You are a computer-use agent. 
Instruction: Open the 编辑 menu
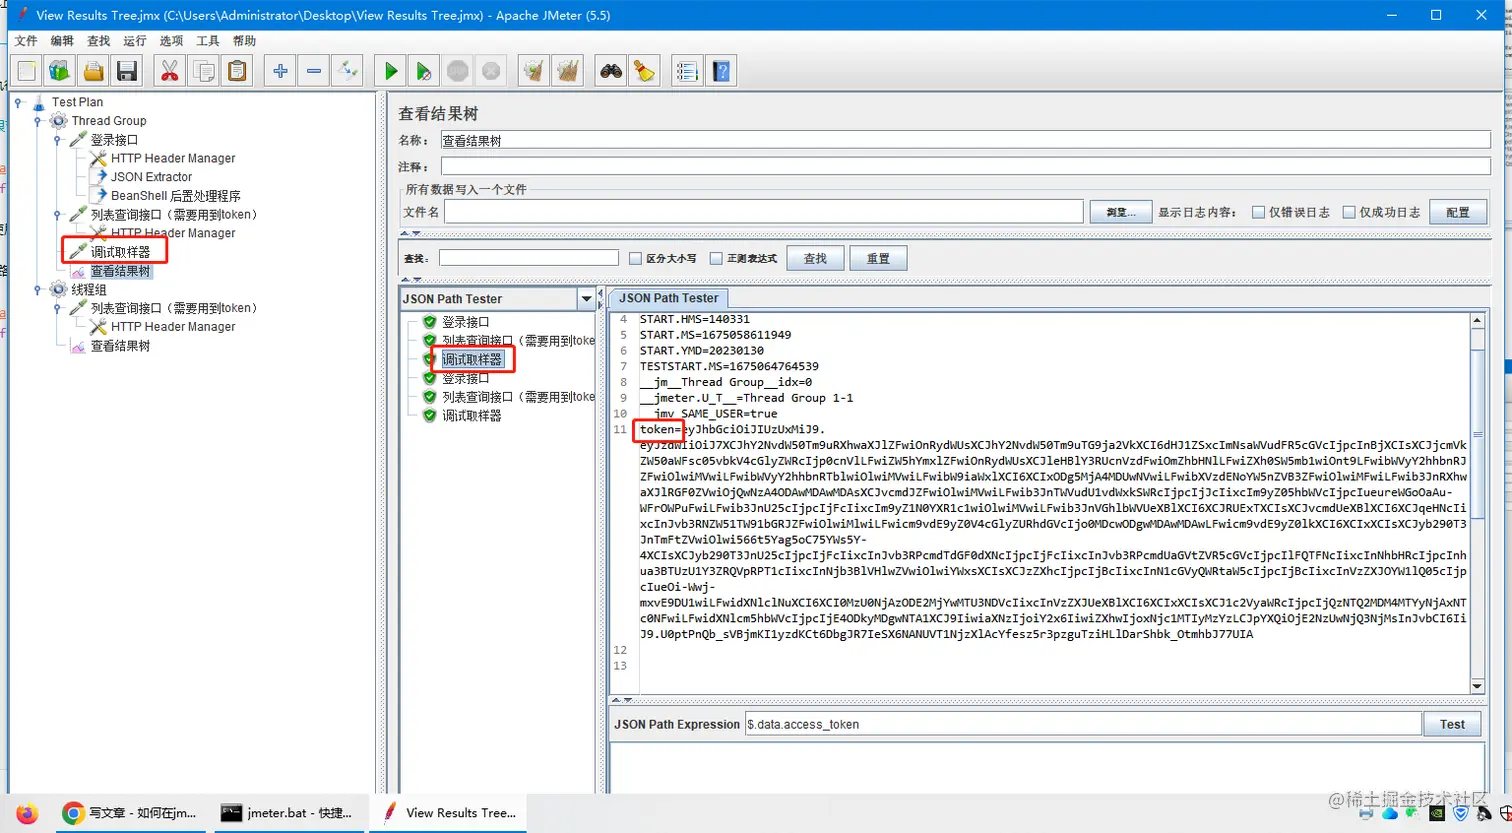point(62,41)
